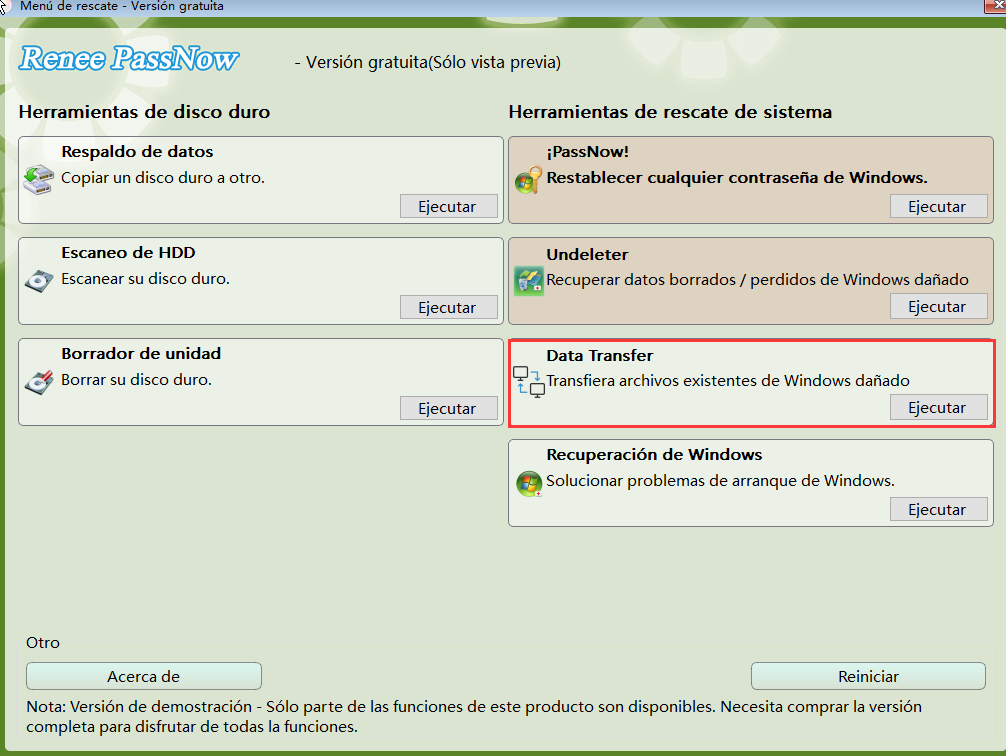Click 'Transfiera archivos existentes de Windows dañado'

(728, 381)
